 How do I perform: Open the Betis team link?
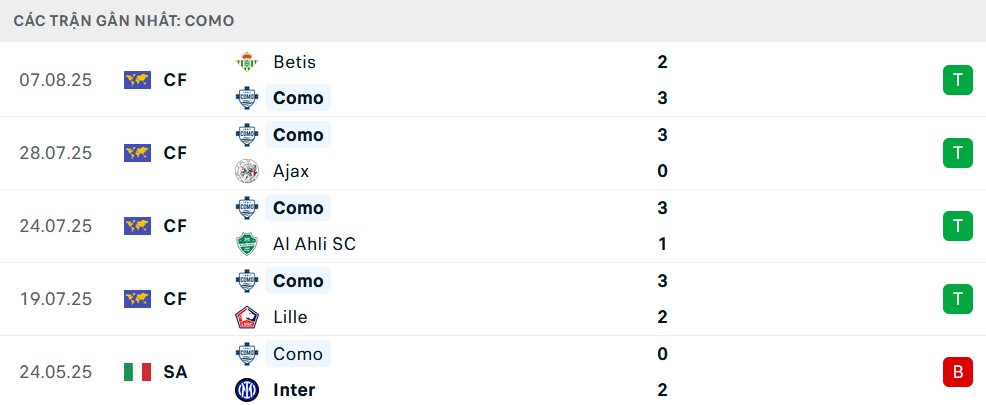(294, 62)
